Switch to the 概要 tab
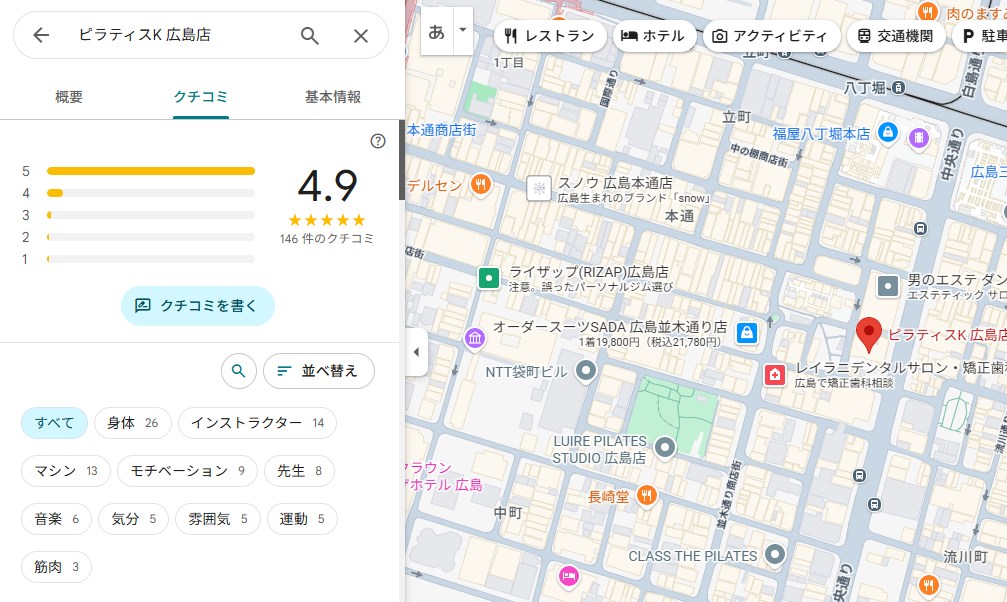Screen dimensions: 1007x602 click(x=69, y=97)
